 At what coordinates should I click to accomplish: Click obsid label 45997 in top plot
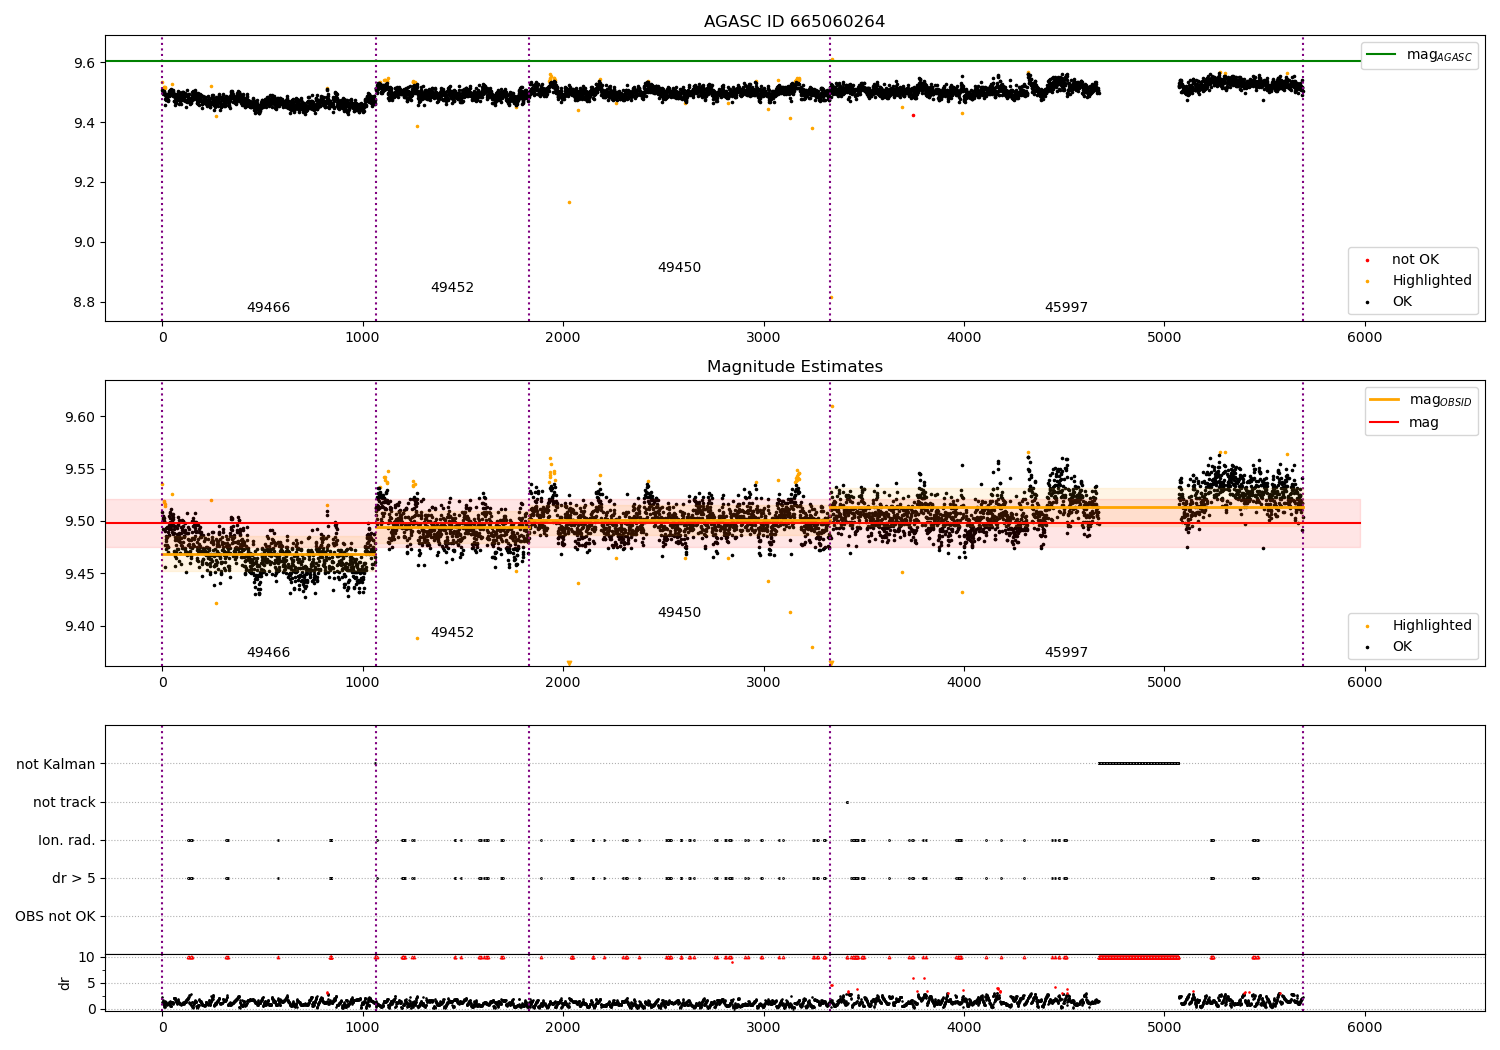(1066, 308)
